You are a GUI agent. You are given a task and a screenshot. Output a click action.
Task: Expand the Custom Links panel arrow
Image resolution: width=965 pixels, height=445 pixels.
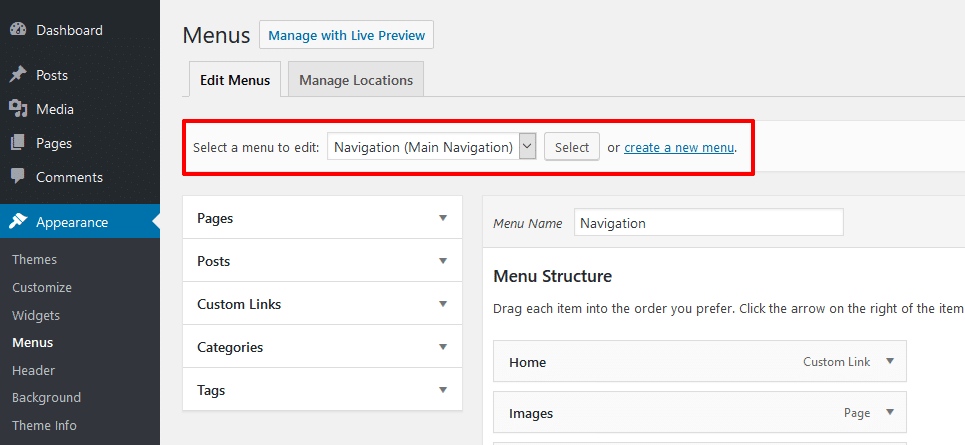click(x=443, y=304)
